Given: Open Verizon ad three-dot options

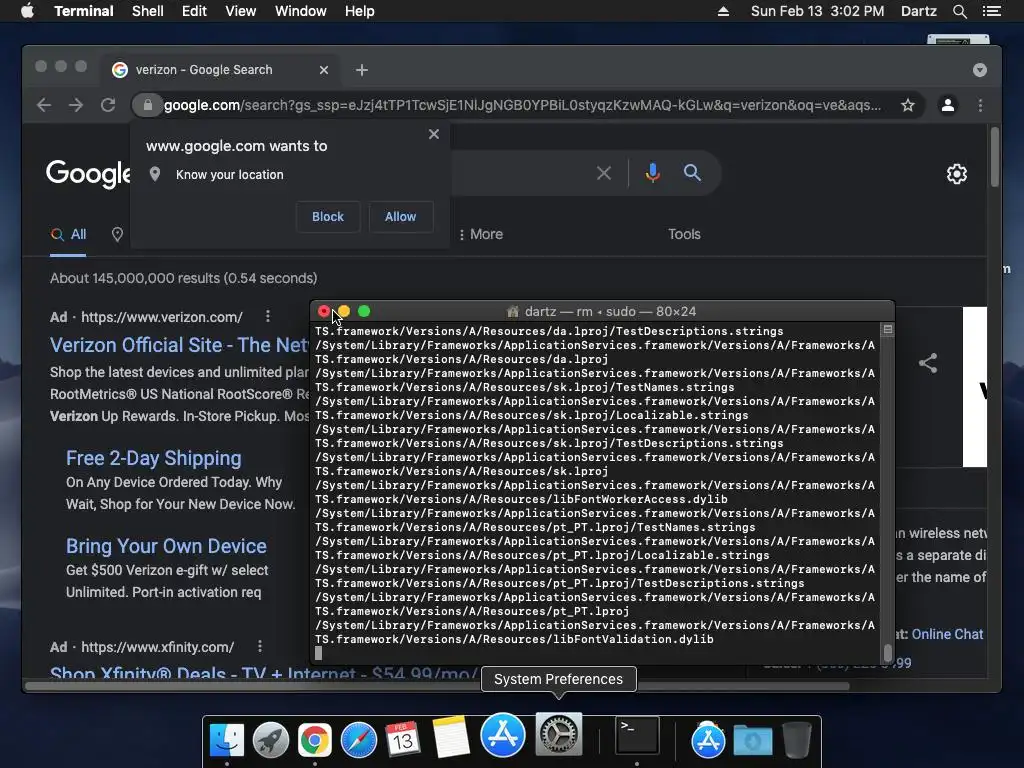Looking at the screenshot, I should pyautogui.click(x=268, y=317).
